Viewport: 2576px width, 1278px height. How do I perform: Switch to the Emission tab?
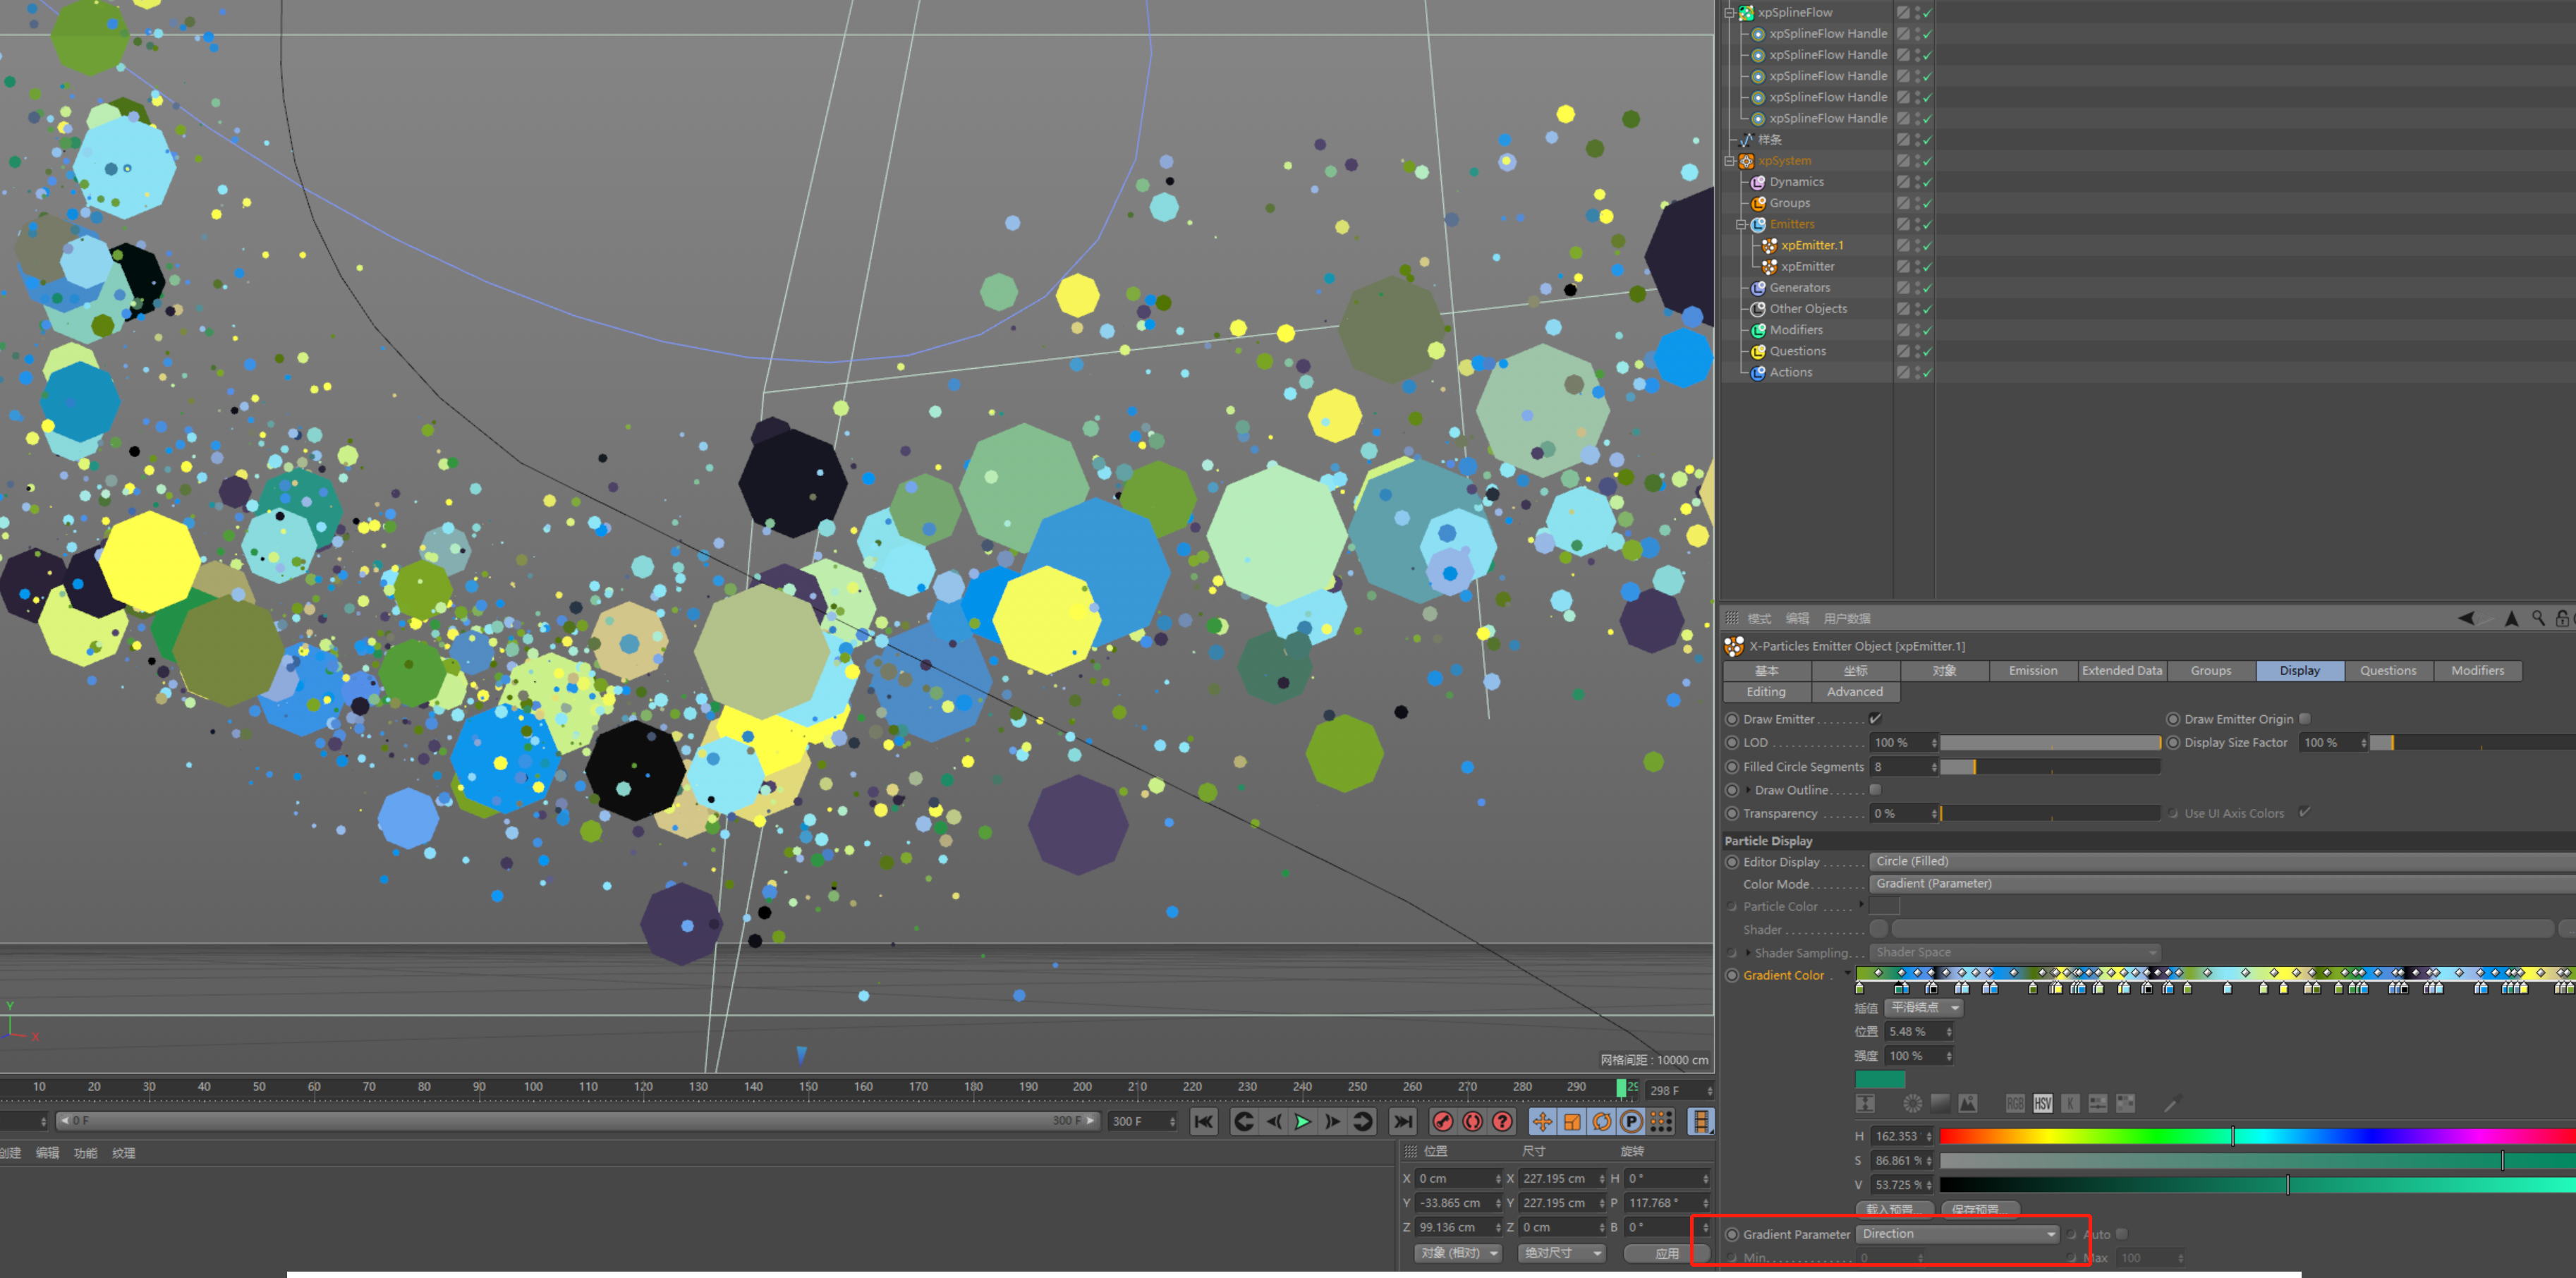pos(2032,670)
